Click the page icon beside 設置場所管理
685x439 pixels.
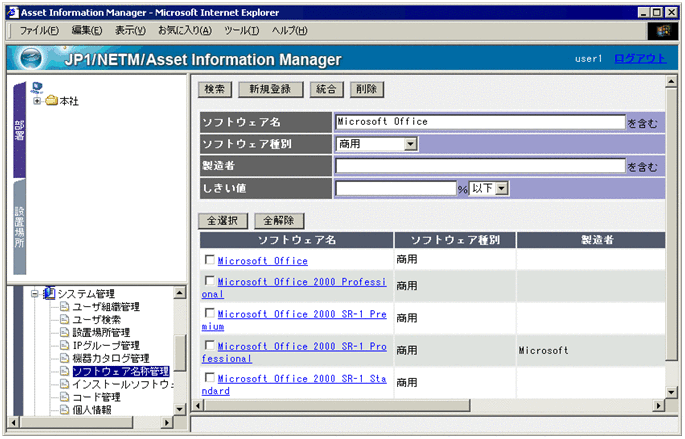(65, 332)
